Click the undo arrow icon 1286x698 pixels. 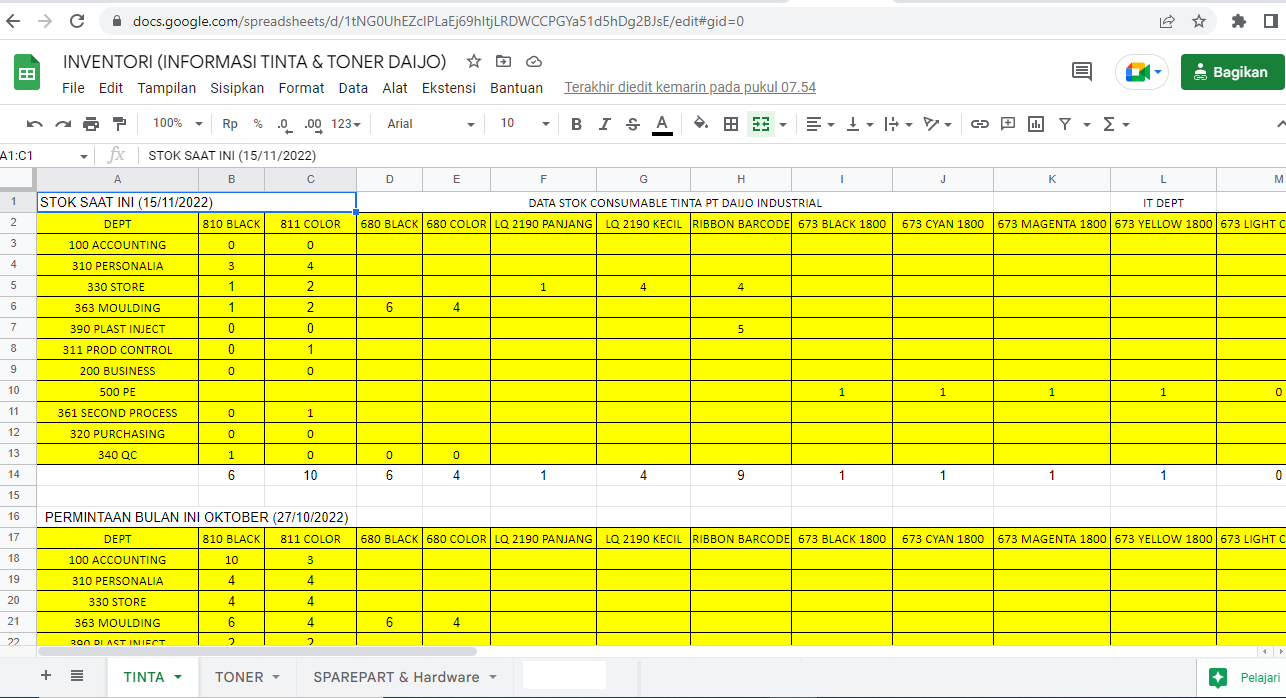pyautogui.click(x=35, y=124)
